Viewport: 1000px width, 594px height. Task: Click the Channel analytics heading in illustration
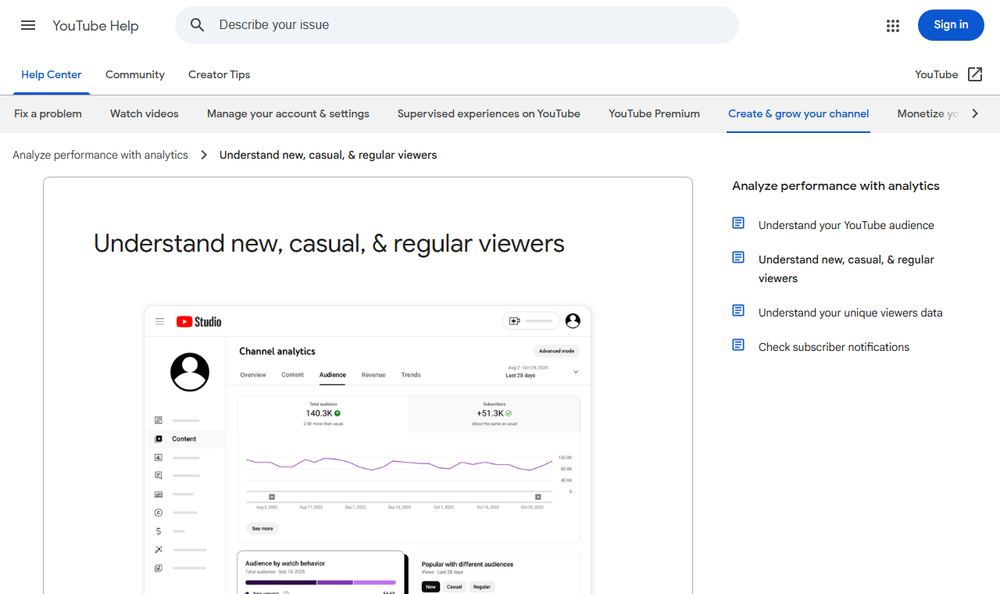(277, 352)
